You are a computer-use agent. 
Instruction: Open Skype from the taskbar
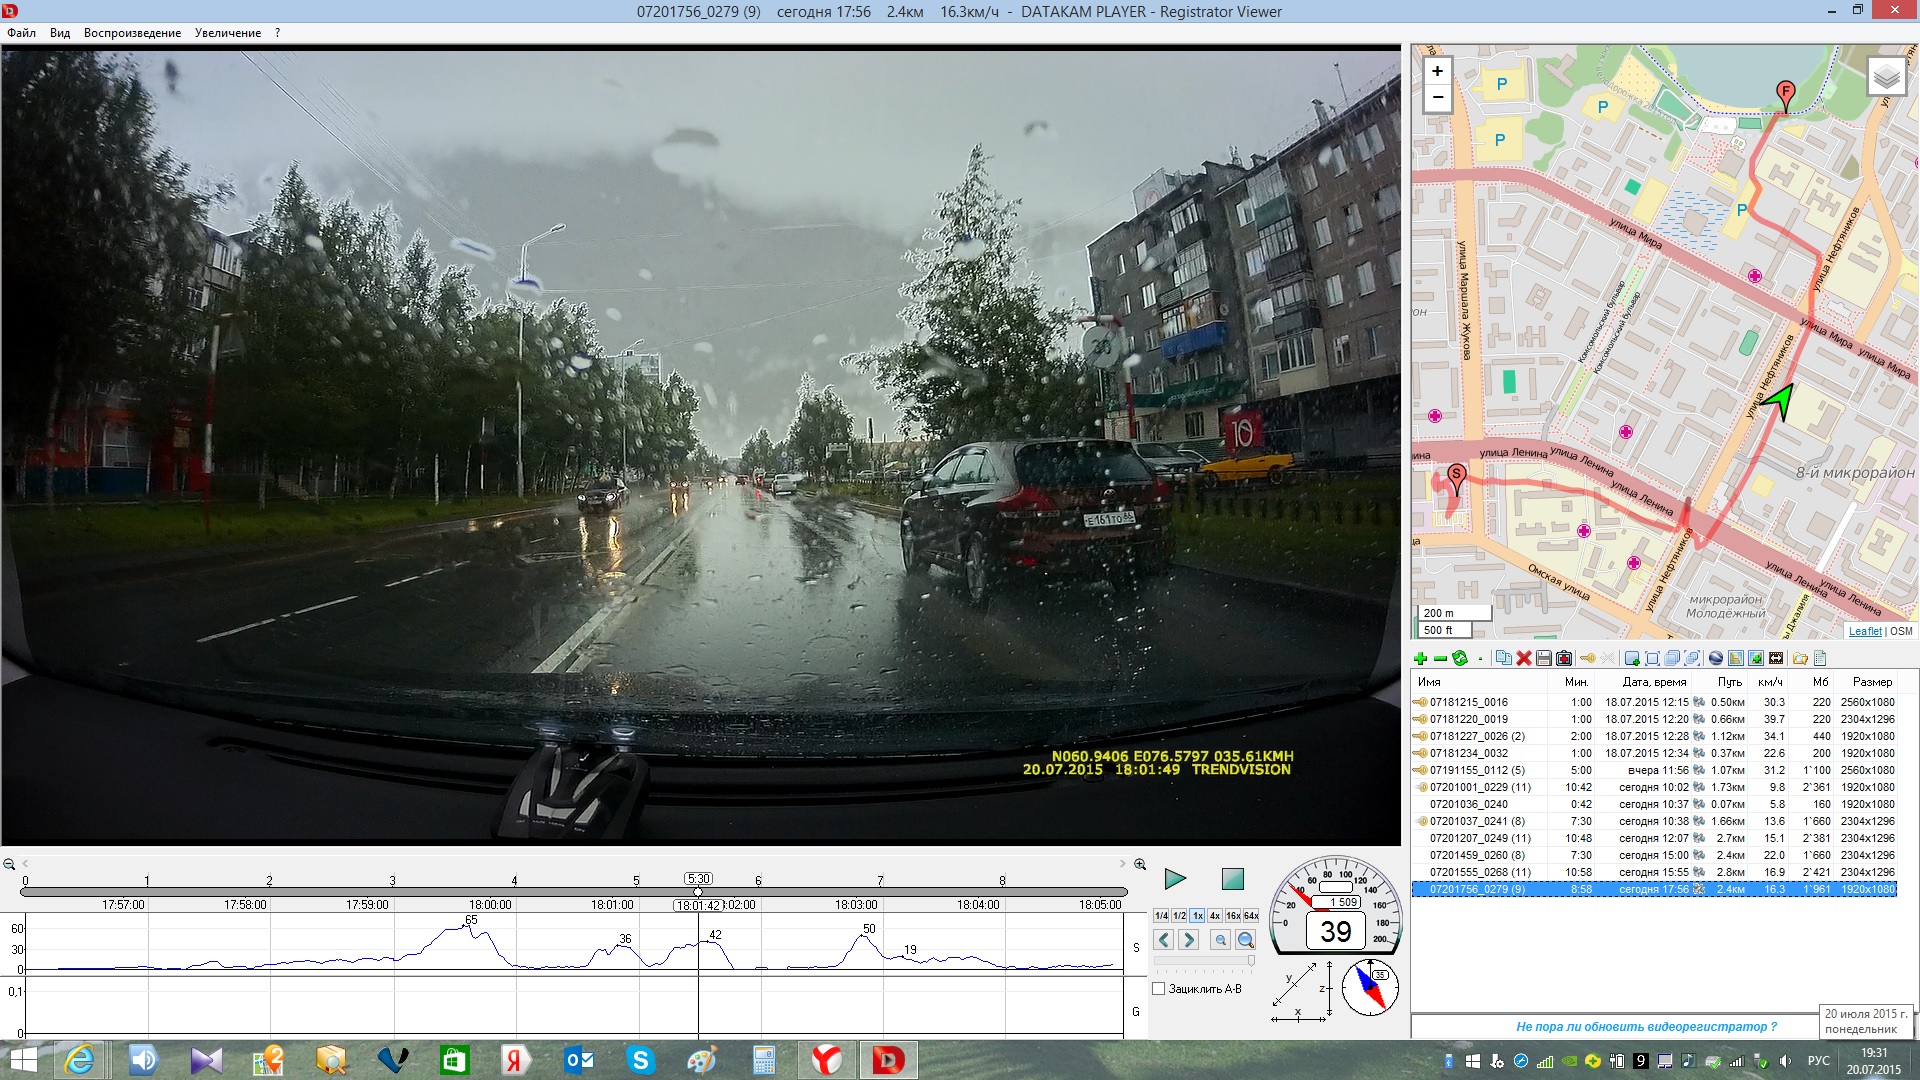(640, 1060)
